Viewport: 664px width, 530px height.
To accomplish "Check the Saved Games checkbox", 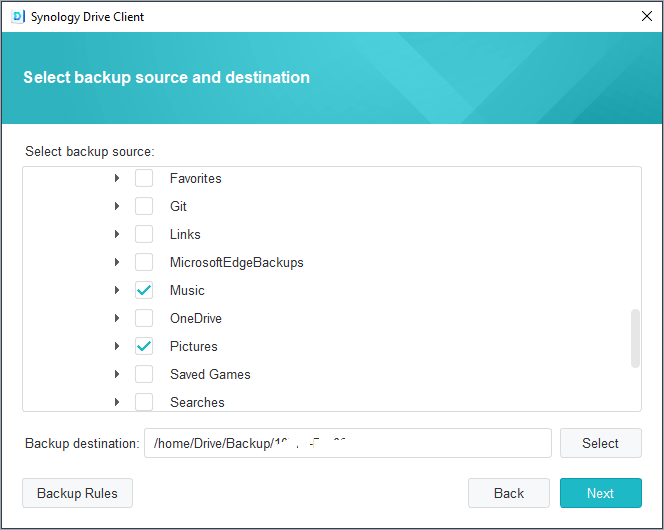I will coord(144,374).
